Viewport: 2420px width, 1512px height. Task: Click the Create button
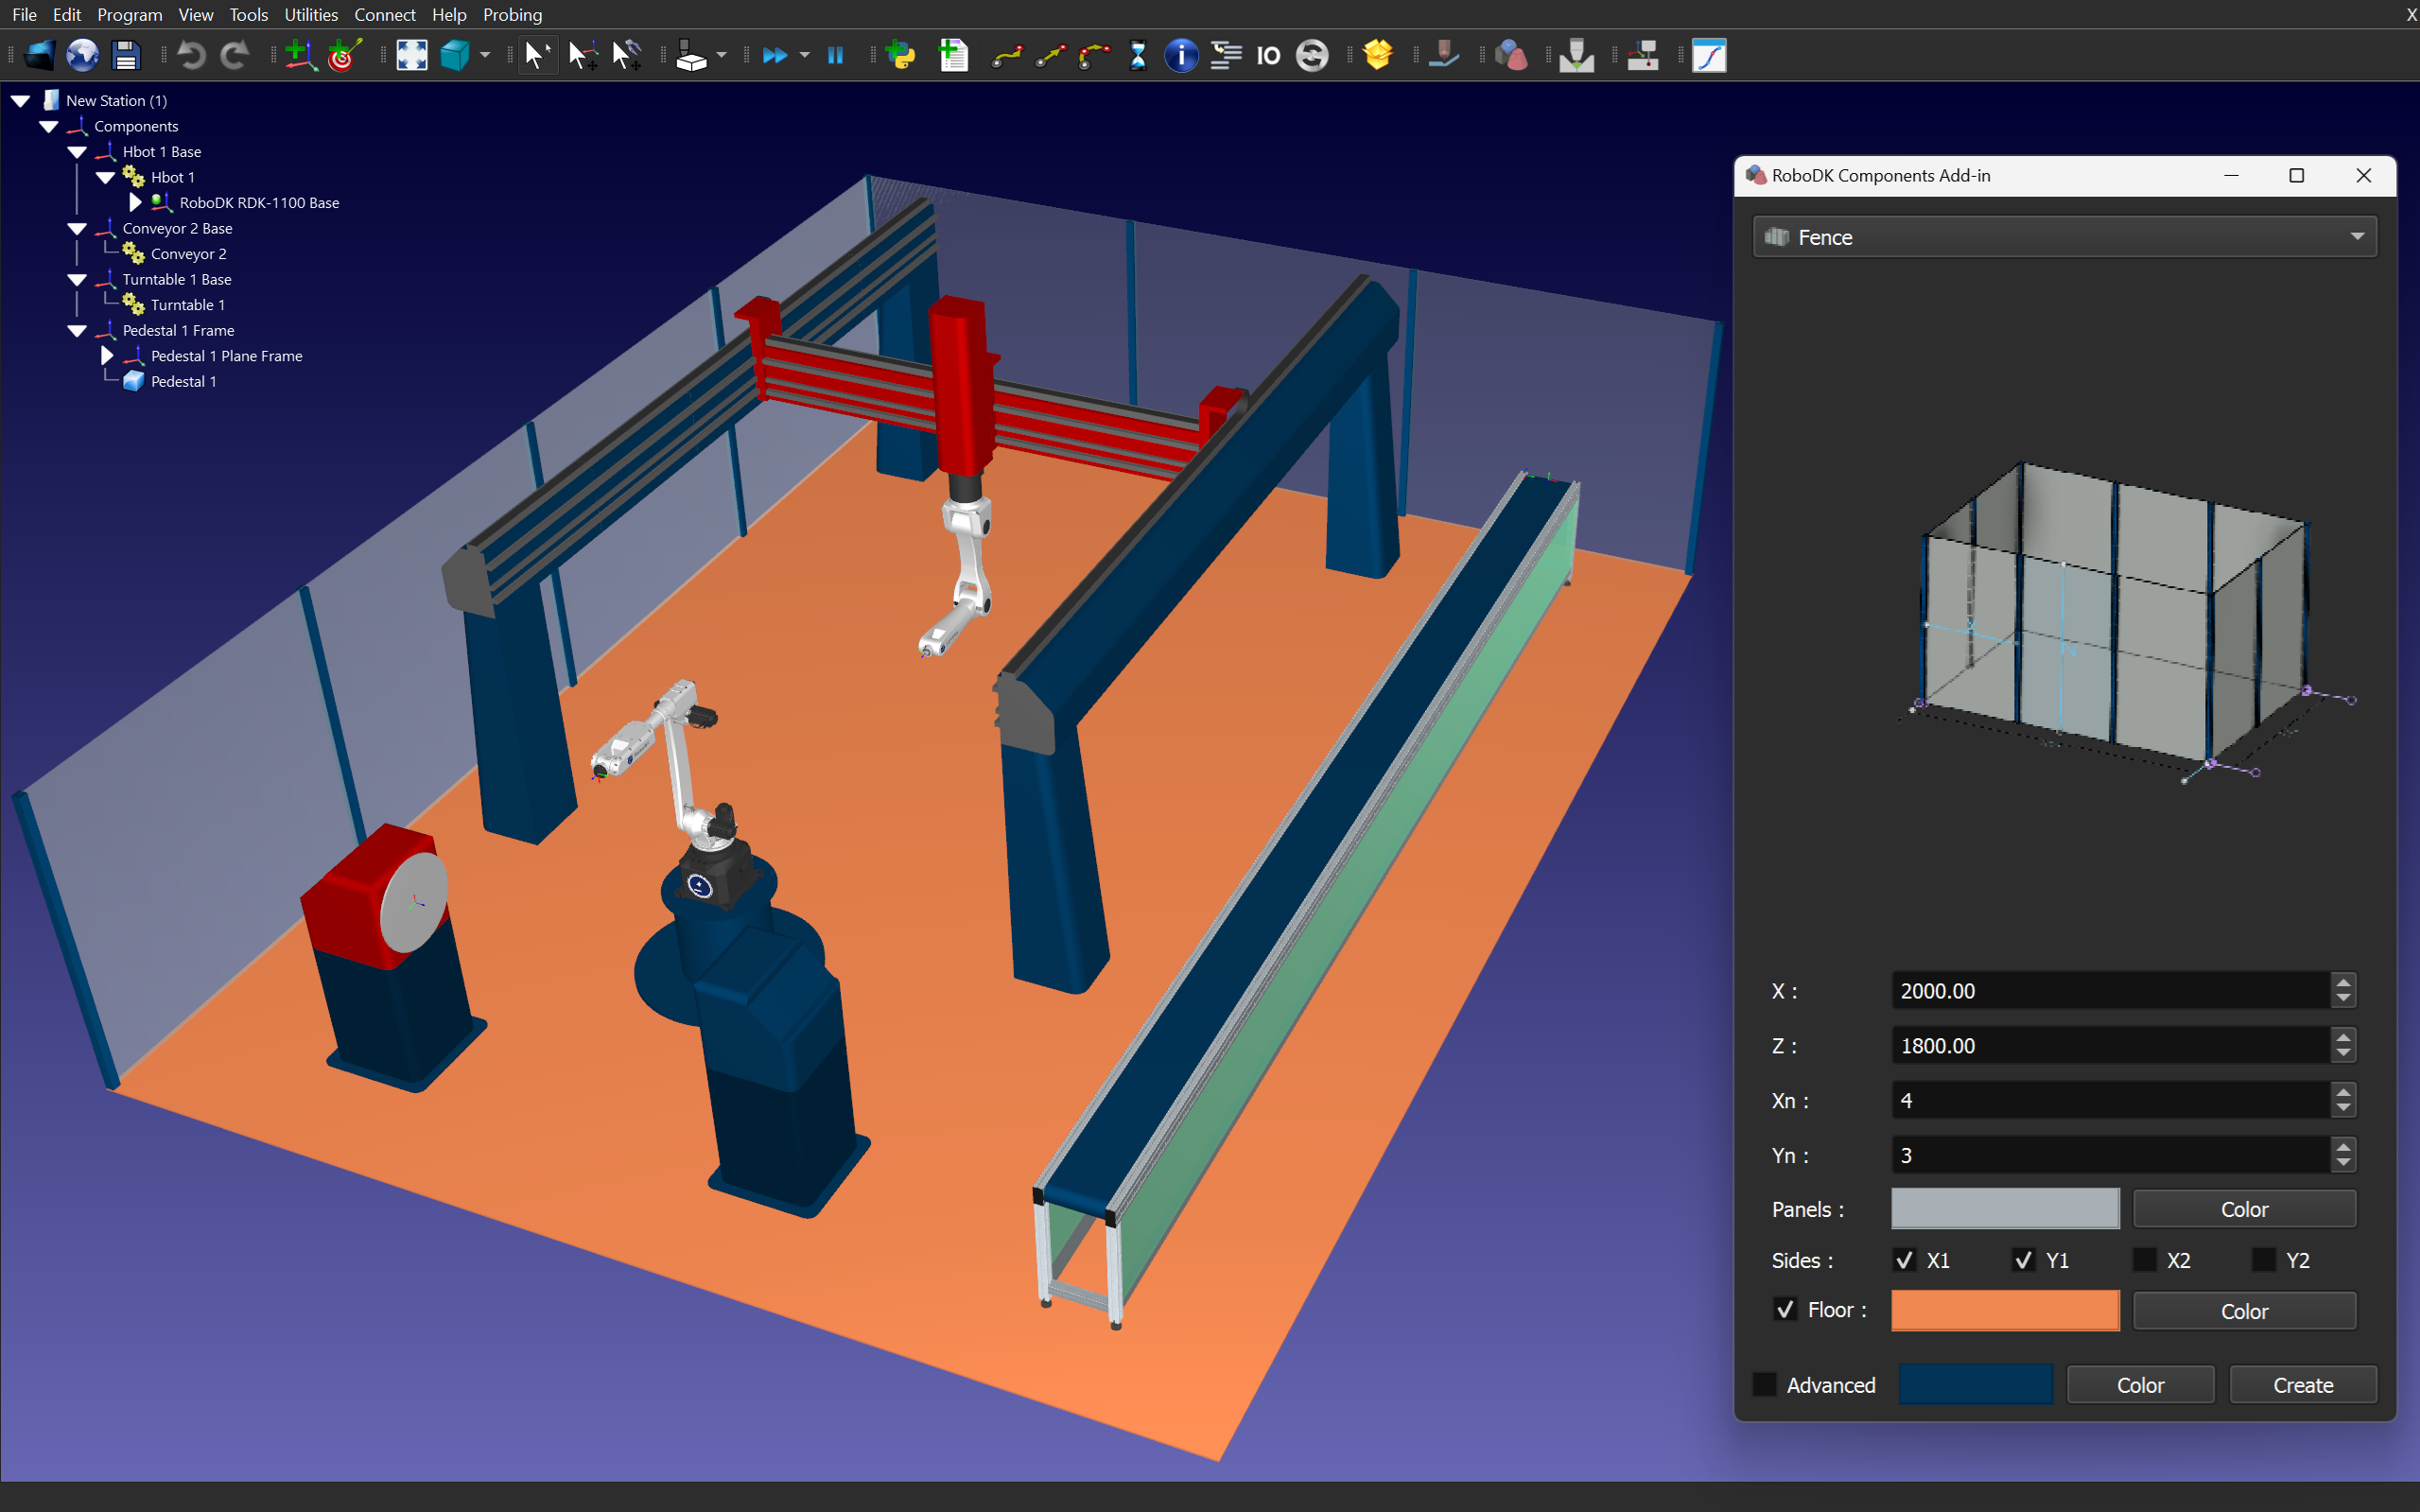[x=2302, y=1384]
